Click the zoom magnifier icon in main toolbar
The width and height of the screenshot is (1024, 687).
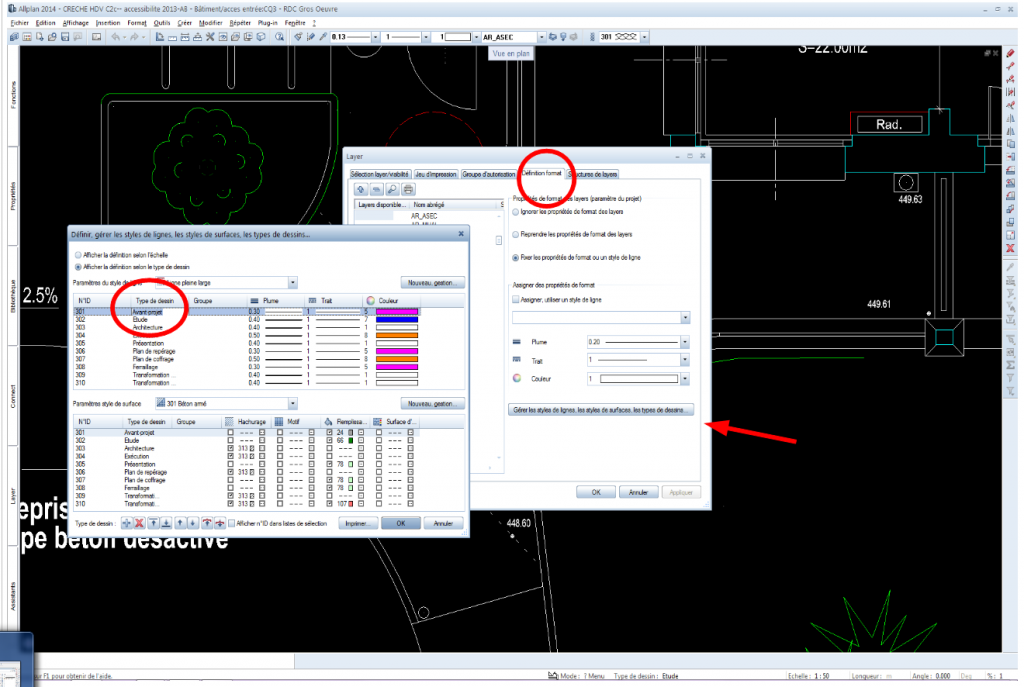(280, 37)
